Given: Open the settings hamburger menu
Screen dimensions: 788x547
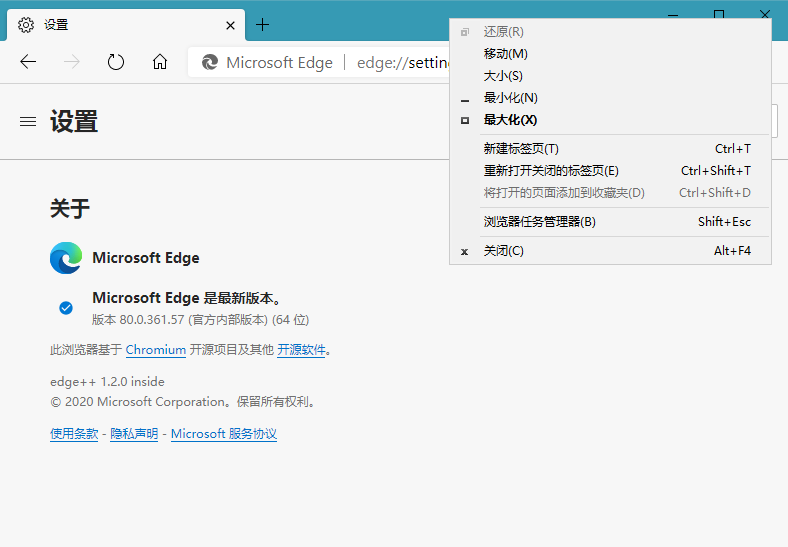Looking at the screenshot, I should click(x=28, y=122).
